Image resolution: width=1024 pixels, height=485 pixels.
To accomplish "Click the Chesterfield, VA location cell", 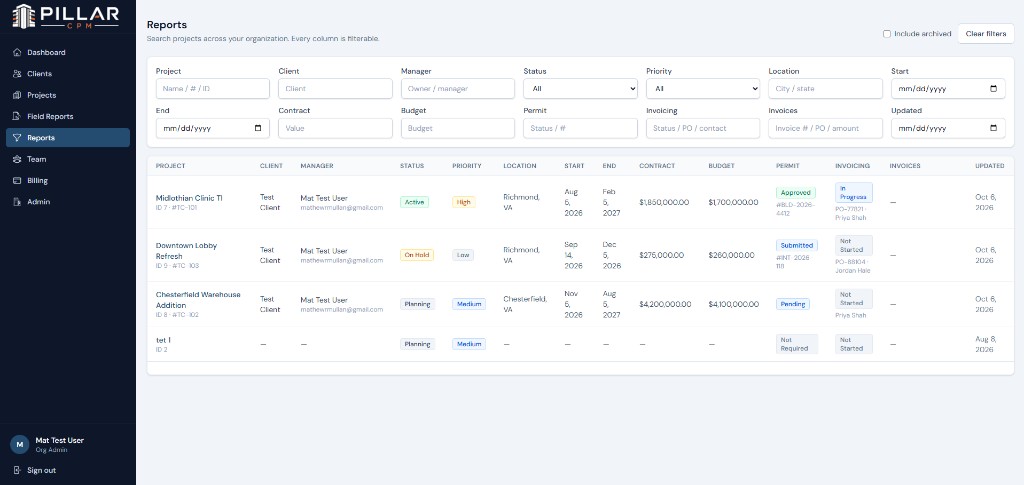I will click(x=525, y=304).
